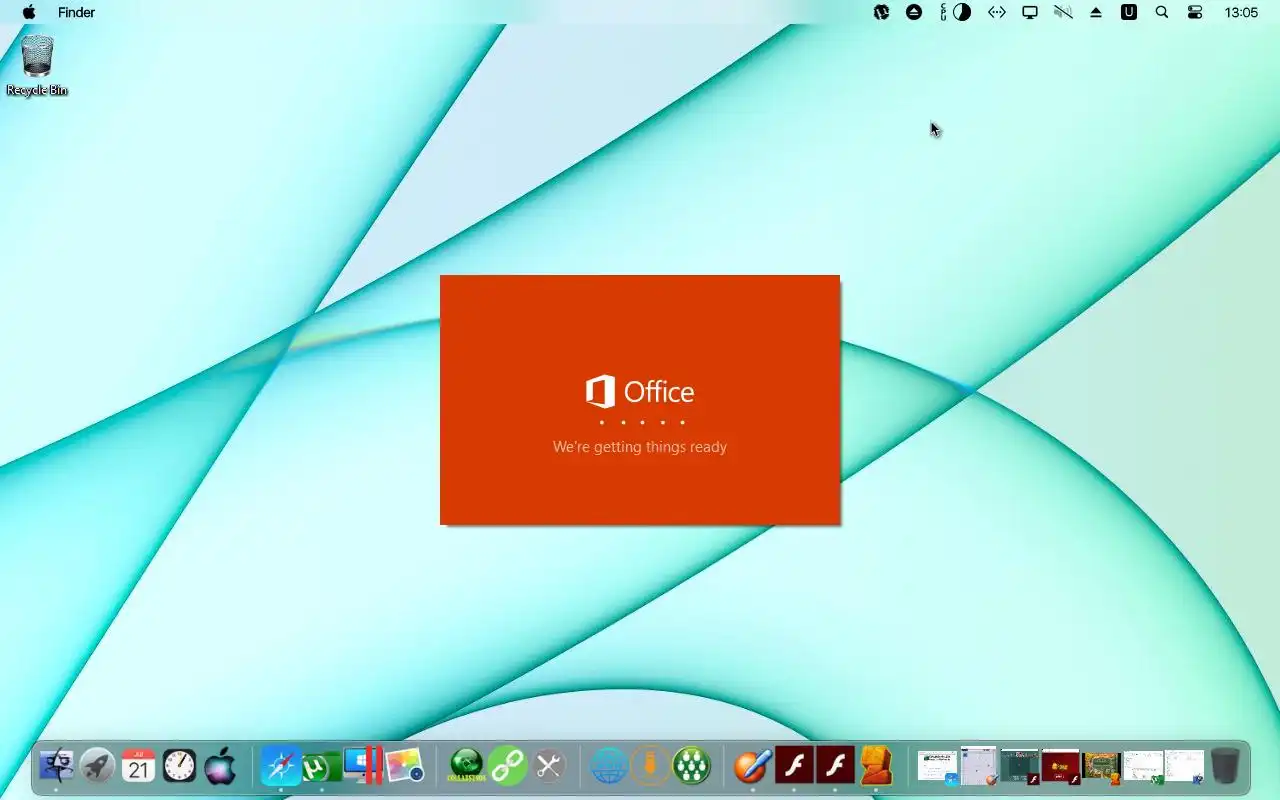1280x800 pixels.
Task: Open the Calendar icon showing 21
Action: pos(138,766)
